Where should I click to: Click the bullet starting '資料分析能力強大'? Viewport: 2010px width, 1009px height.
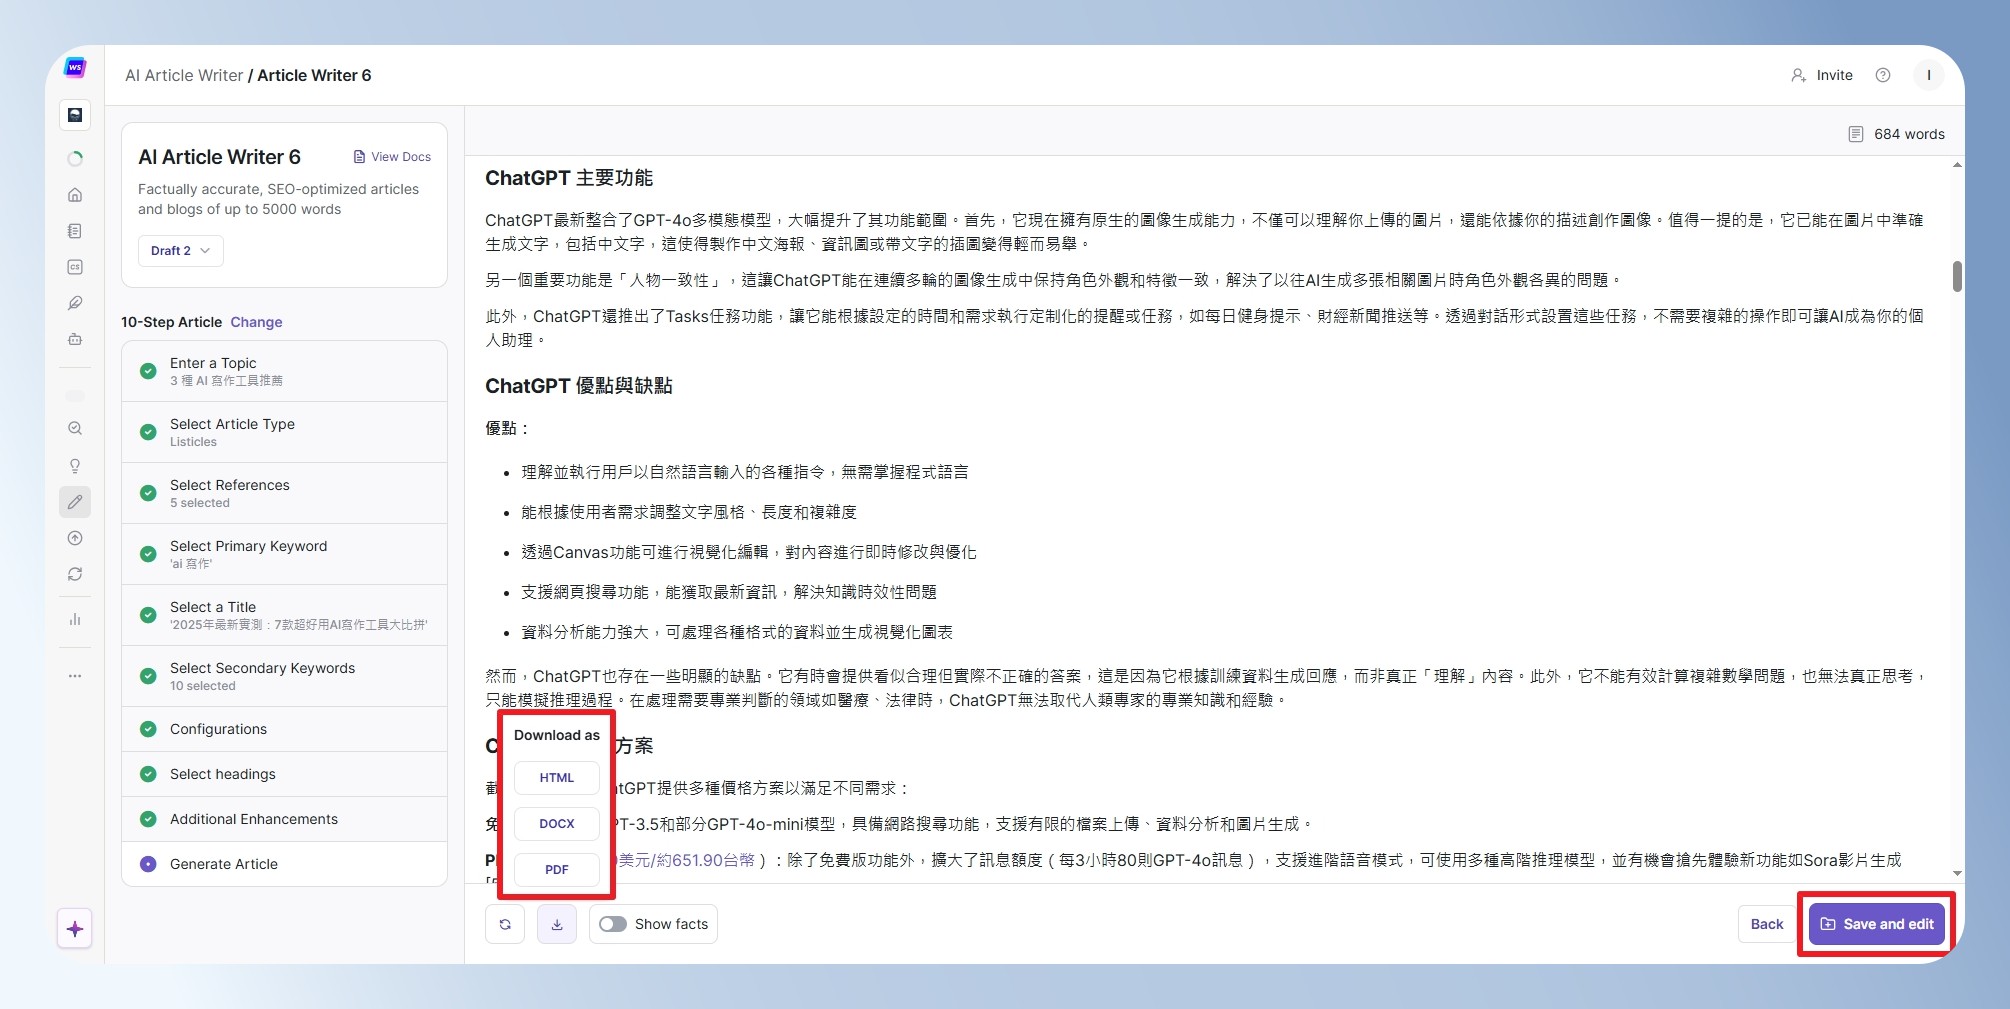coord(737,632)
